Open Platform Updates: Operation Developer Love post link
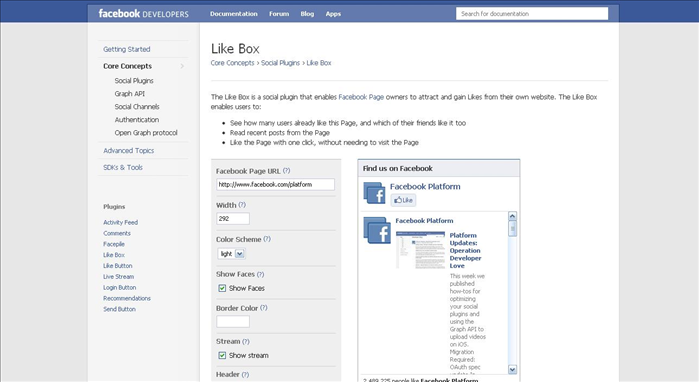Screen dimensions: 699x382 click(465, 251)
